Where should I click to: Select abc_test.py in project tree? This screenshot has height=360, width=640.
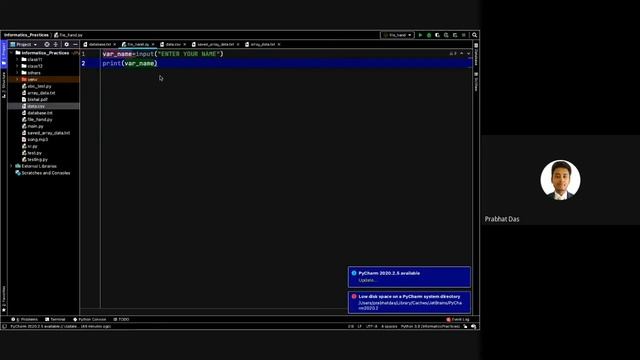(x=39, y=86)
